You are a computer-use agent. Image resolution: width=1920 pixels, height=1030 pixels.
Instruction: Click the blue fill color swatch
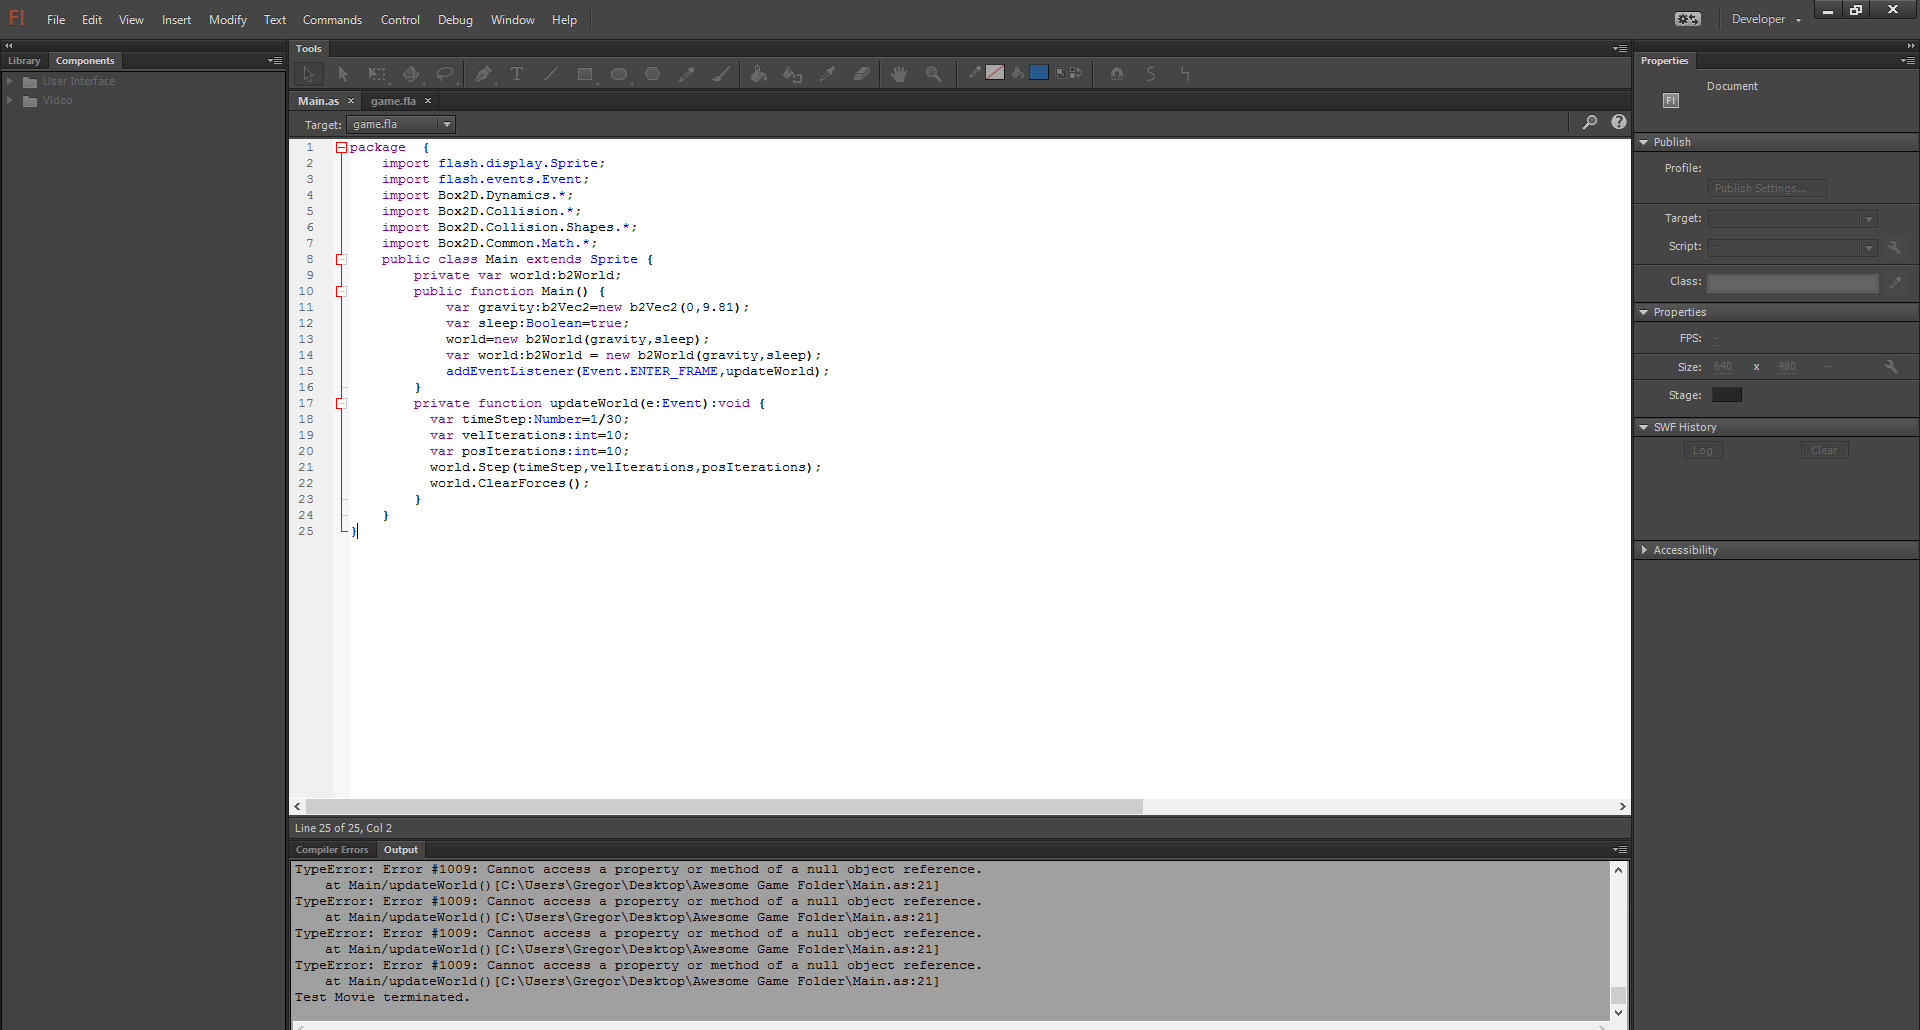point(1039,72)
